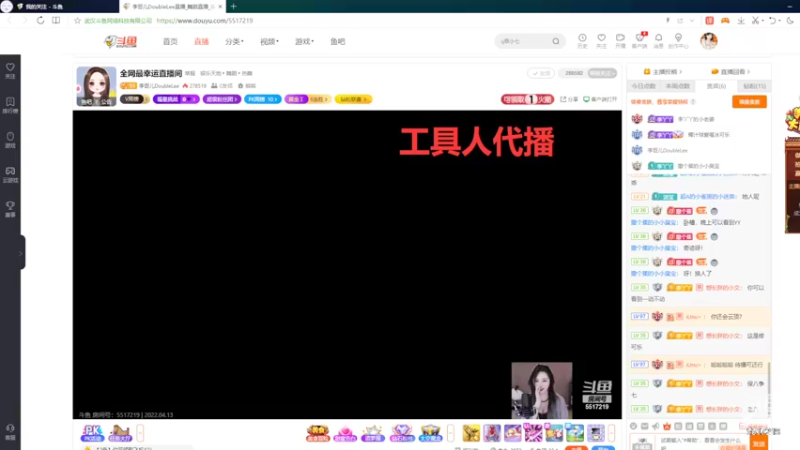Click 客户端打开 link
Screen dimensions: 800x450
600,99
